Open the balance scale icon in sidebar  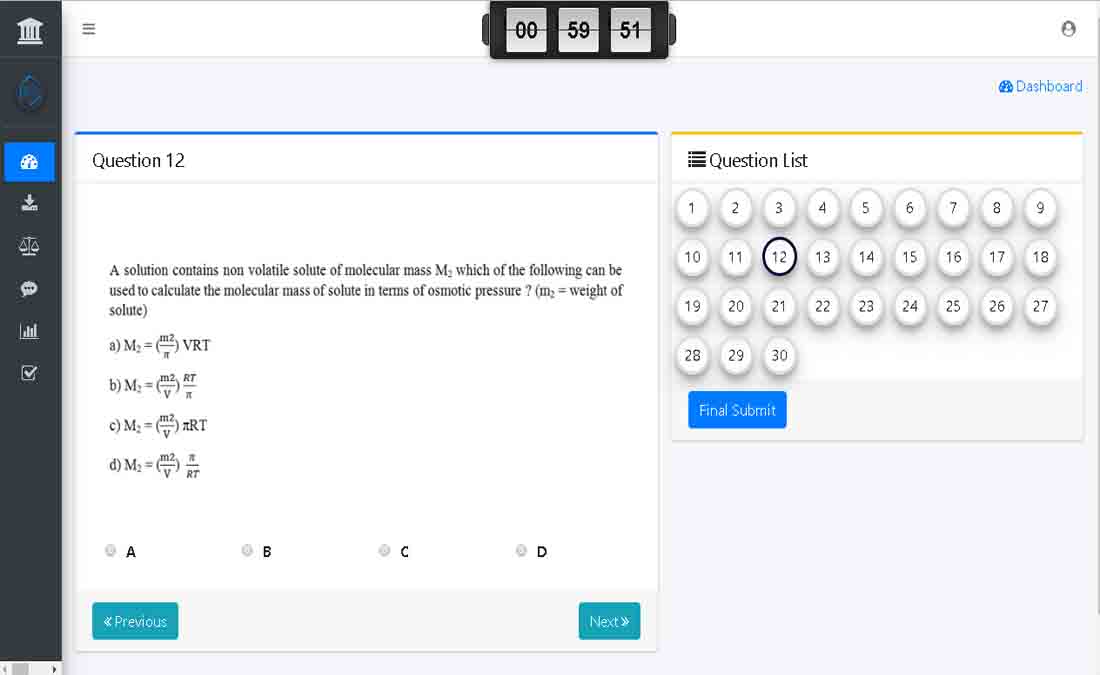(29, 246)
